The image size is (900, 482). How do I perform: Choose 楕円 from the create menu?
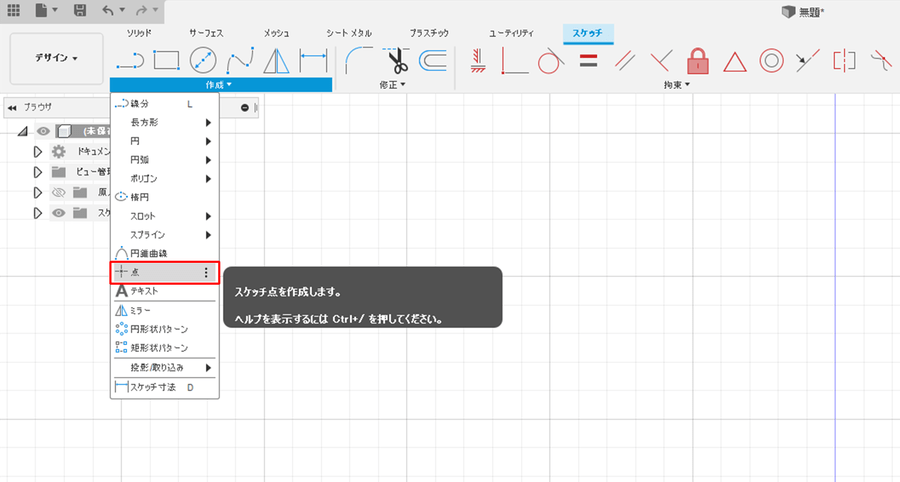pos(164,197)
